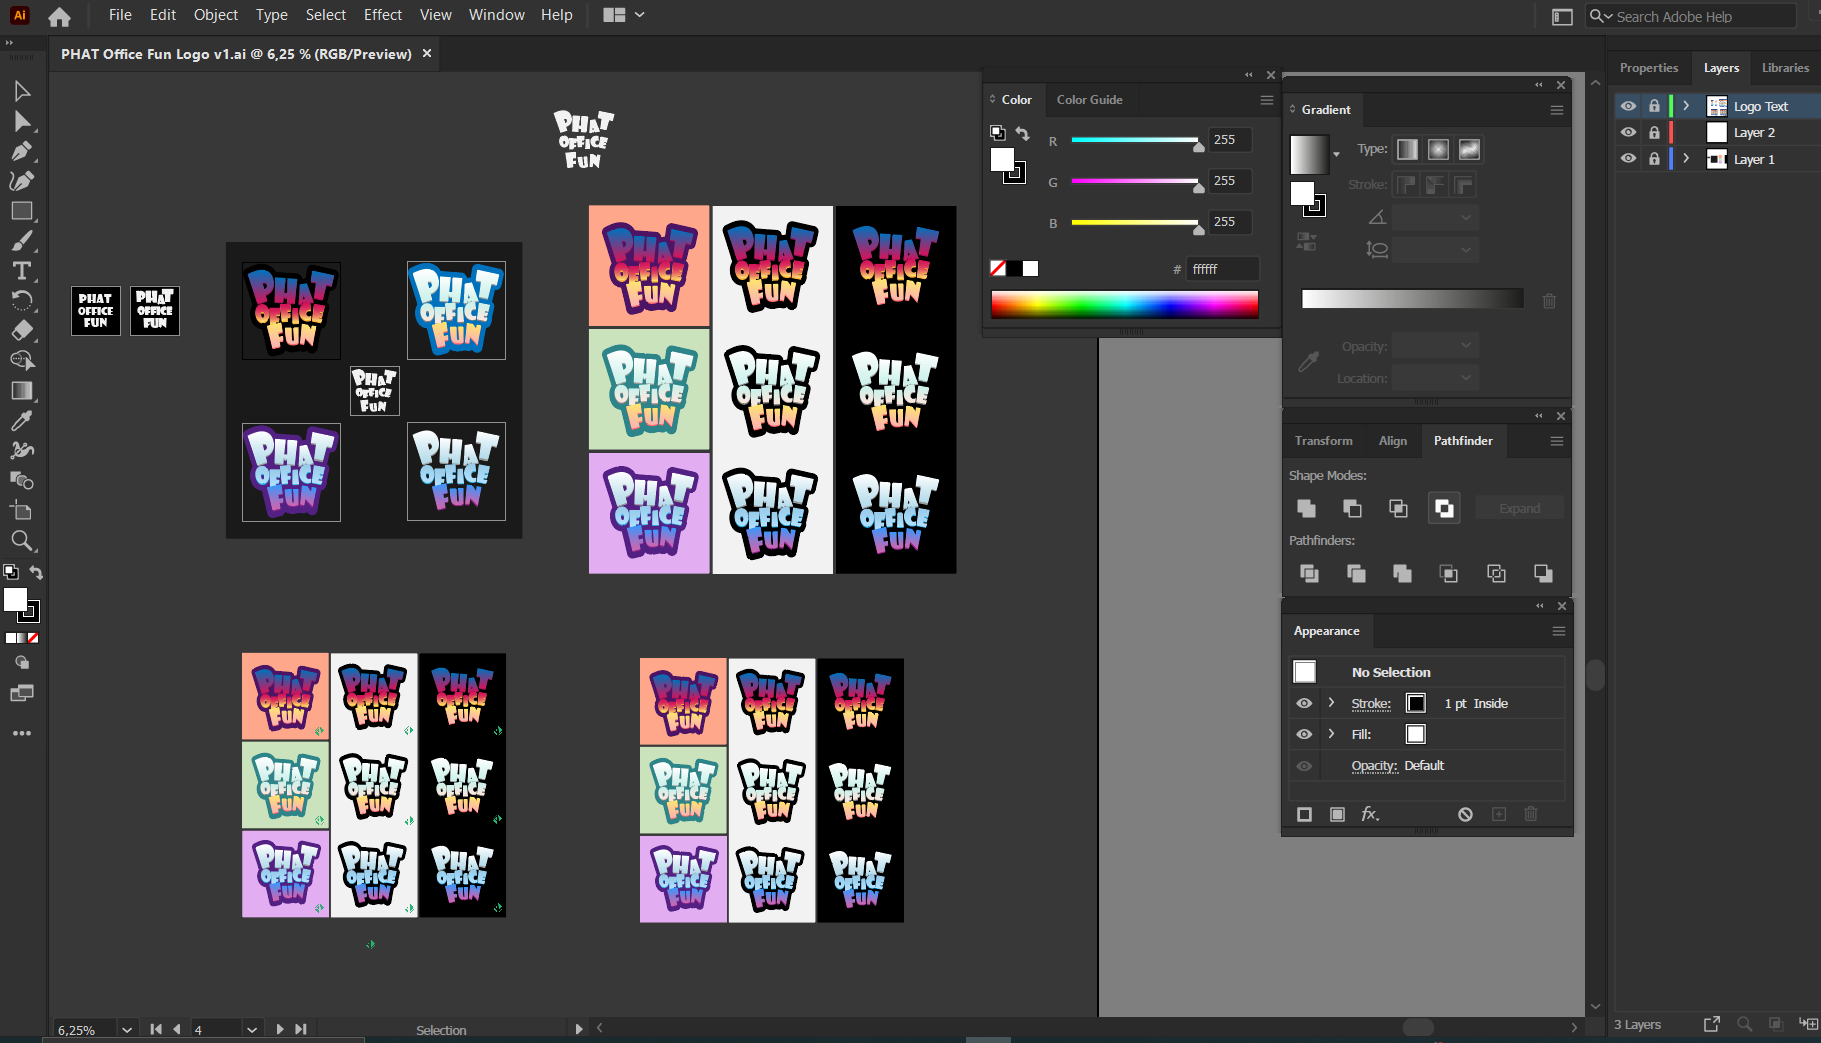
Task: Click the Unite shape mode icon
Action: tap(1306, 508)
